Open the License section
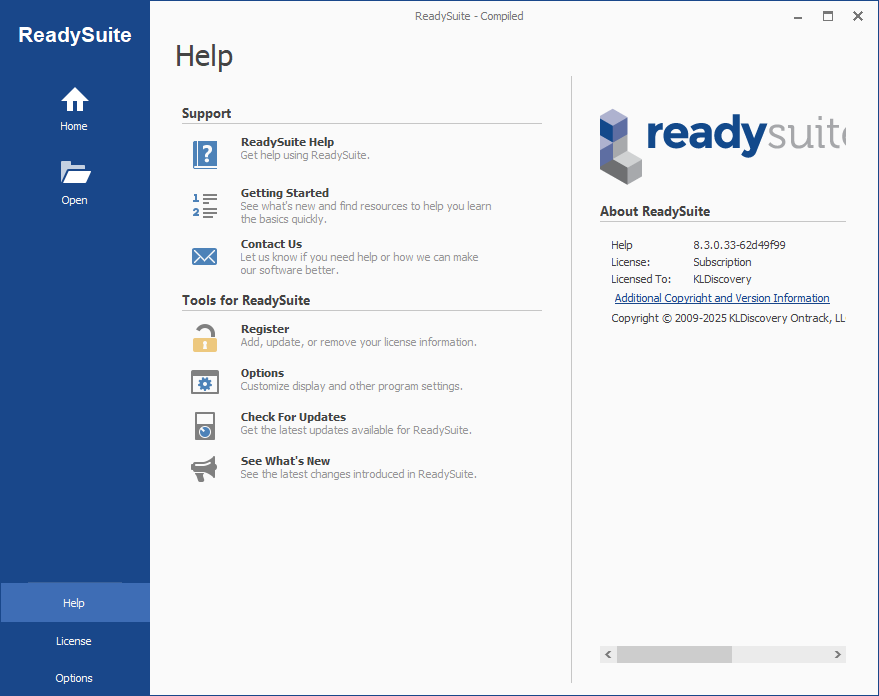 (74, 640)
